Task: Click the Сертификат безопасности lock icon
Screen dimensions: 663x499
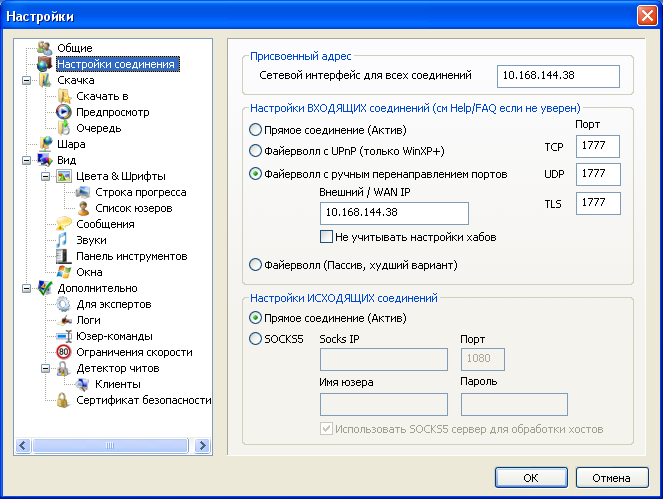Action: 63,400
